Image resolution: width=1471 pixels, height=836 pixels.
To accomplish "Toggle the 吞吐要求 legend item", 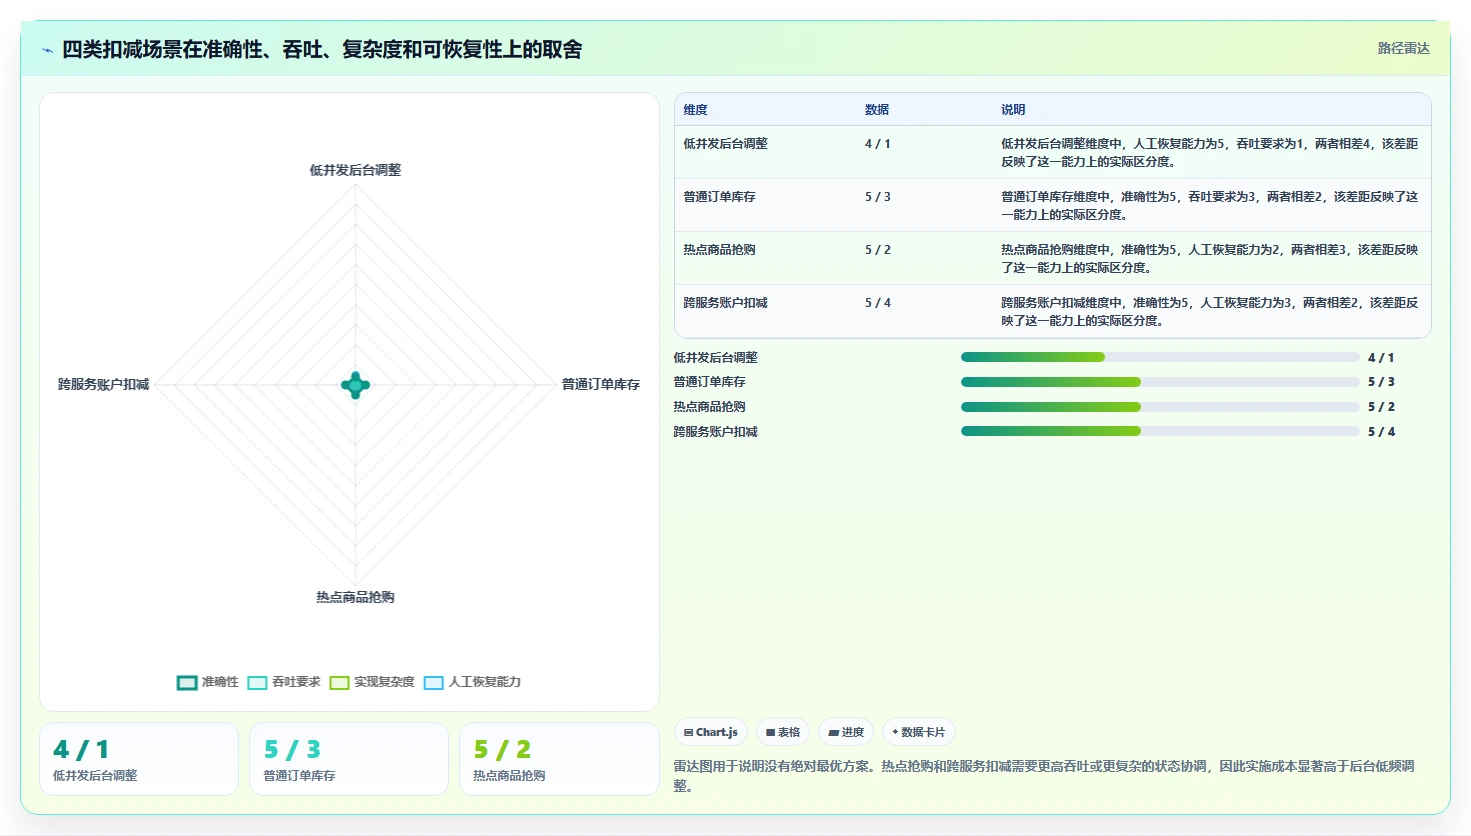I will tap(284, 682).
